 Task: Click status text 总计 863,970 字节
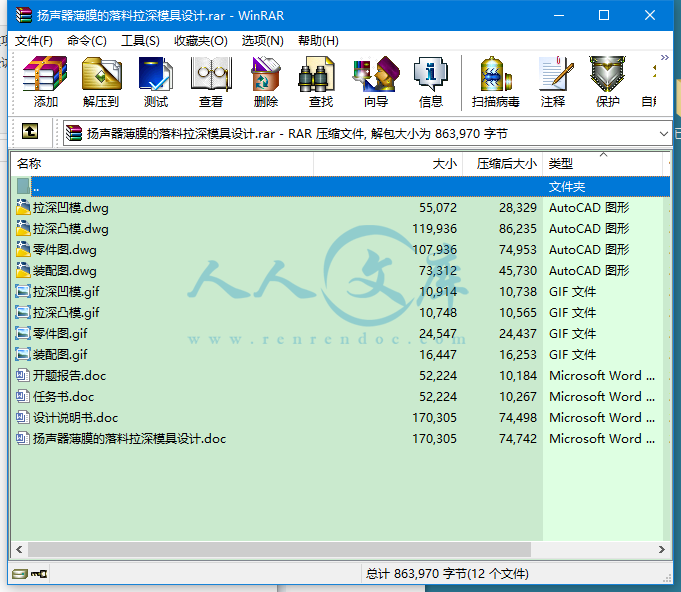[x=417, y=574]
